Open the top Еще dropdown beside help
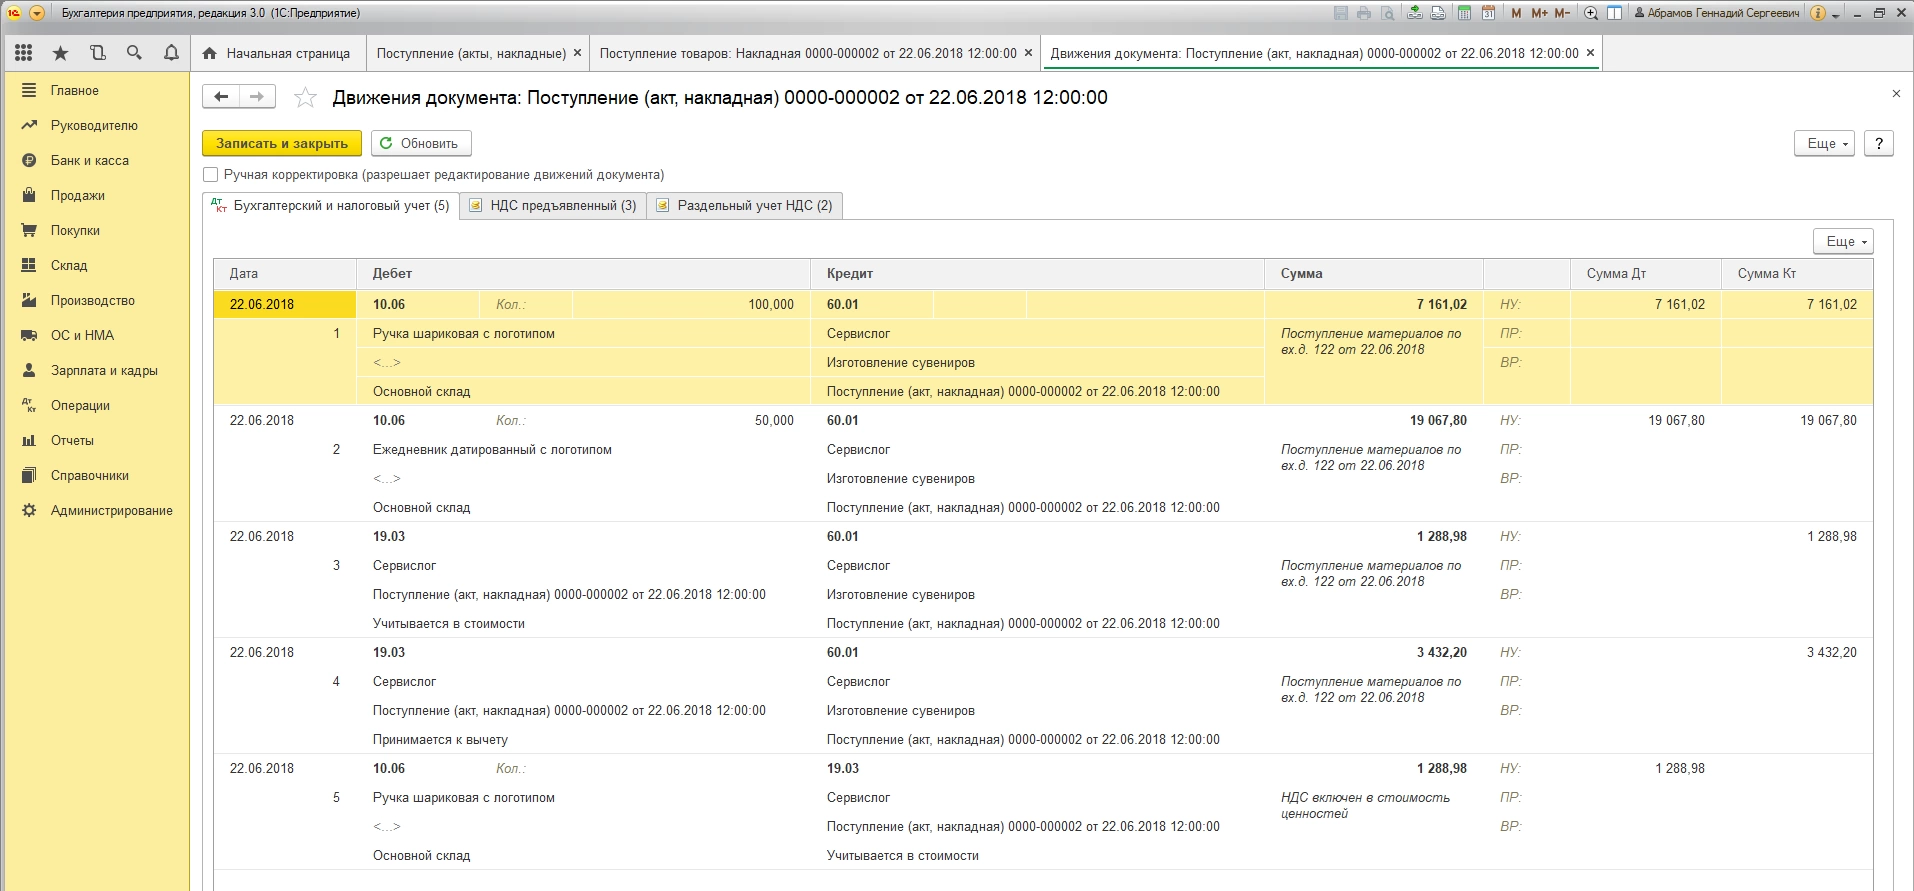The image size is (1914, 891). tap(1825, 143)
